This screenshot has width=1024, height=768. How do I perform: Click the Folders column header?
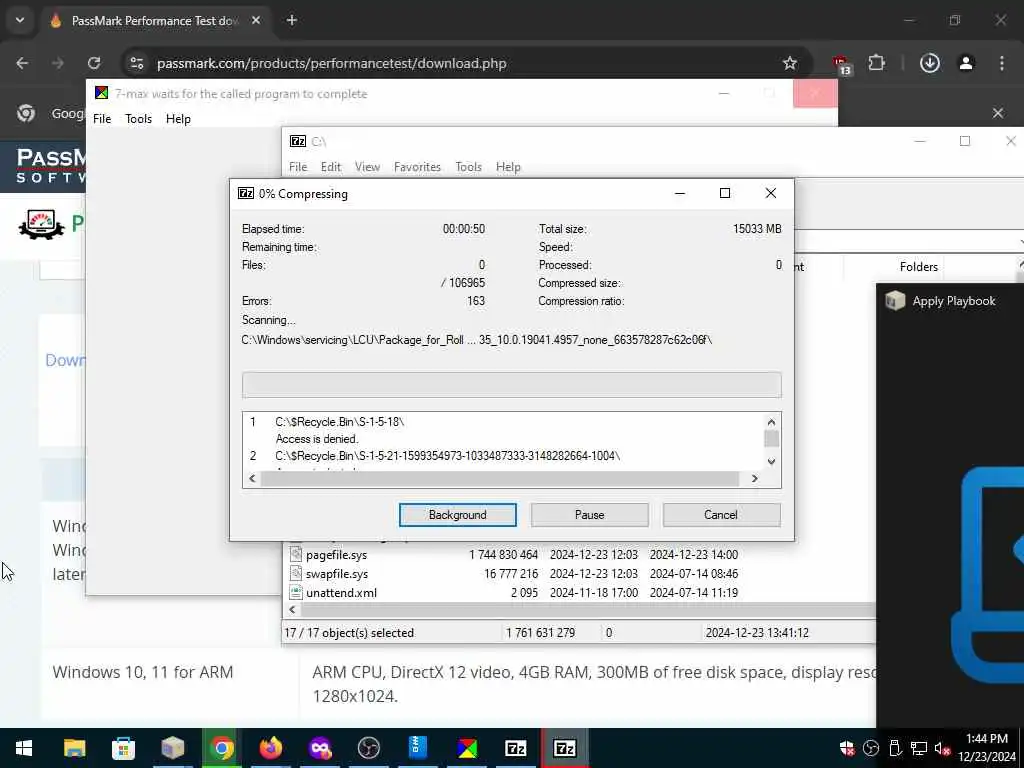click(918, 266)
